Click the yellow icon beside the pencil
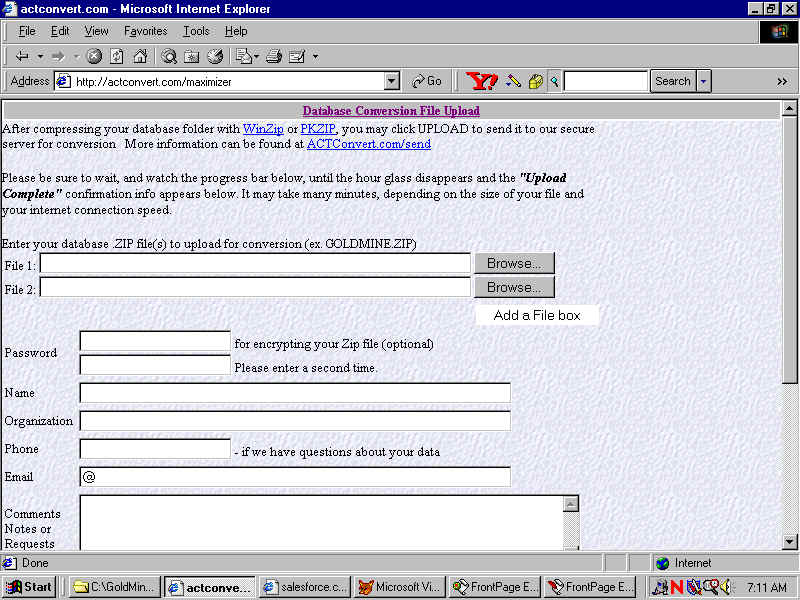 click(536, 81)
